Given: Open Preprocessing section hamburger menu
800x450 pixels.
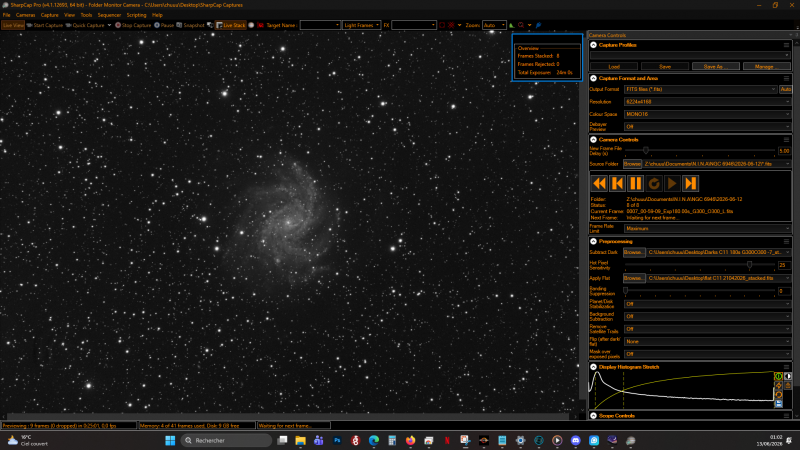Looking at the screenshot, I should click(786, 241).
